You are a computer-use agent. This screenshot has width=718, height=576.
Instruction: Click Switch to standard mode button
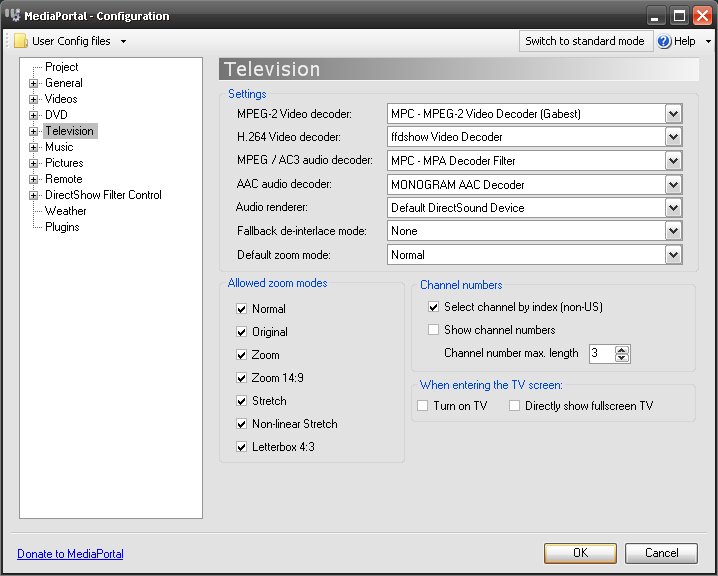click(x=585, y=41)
